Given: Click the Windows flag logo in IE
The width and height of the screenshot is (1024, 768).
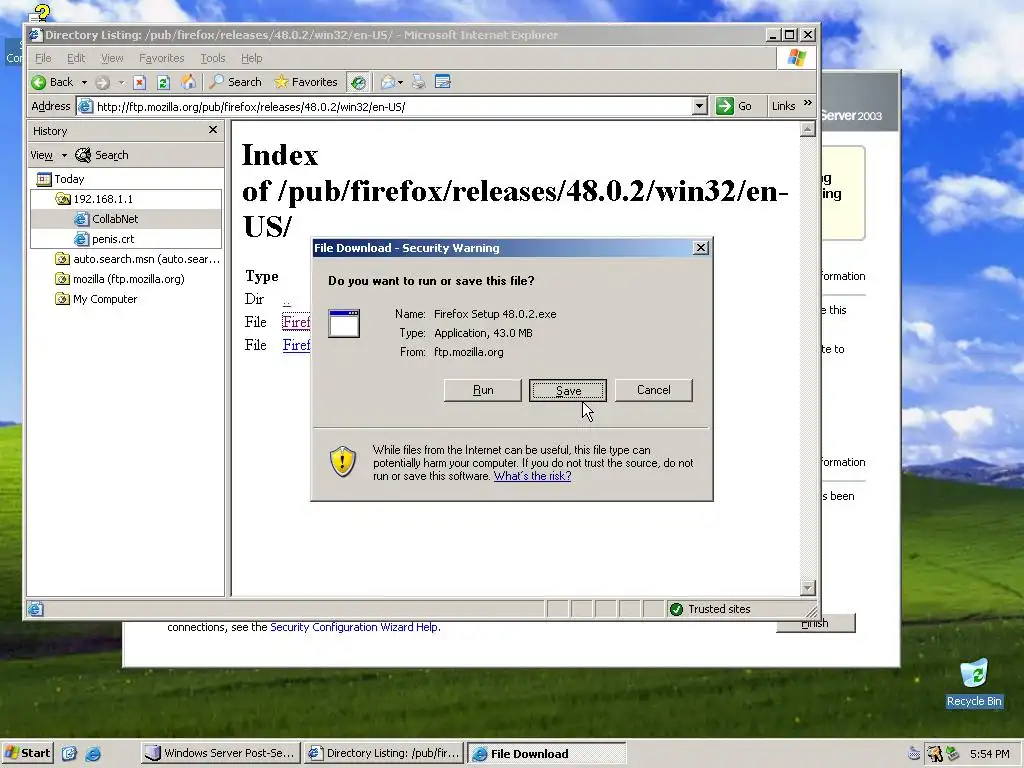Looking at the screenshot, I should (x=796, y=58).
